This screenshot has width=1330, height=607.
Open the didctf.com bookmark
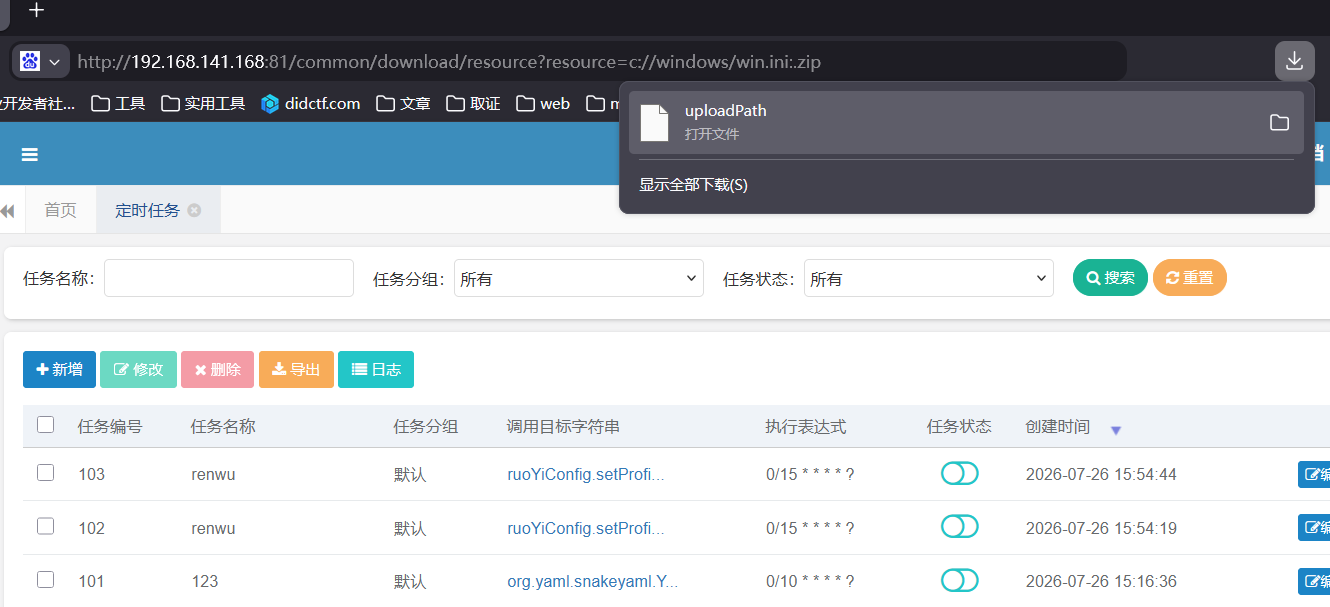(x=311, y=103)
